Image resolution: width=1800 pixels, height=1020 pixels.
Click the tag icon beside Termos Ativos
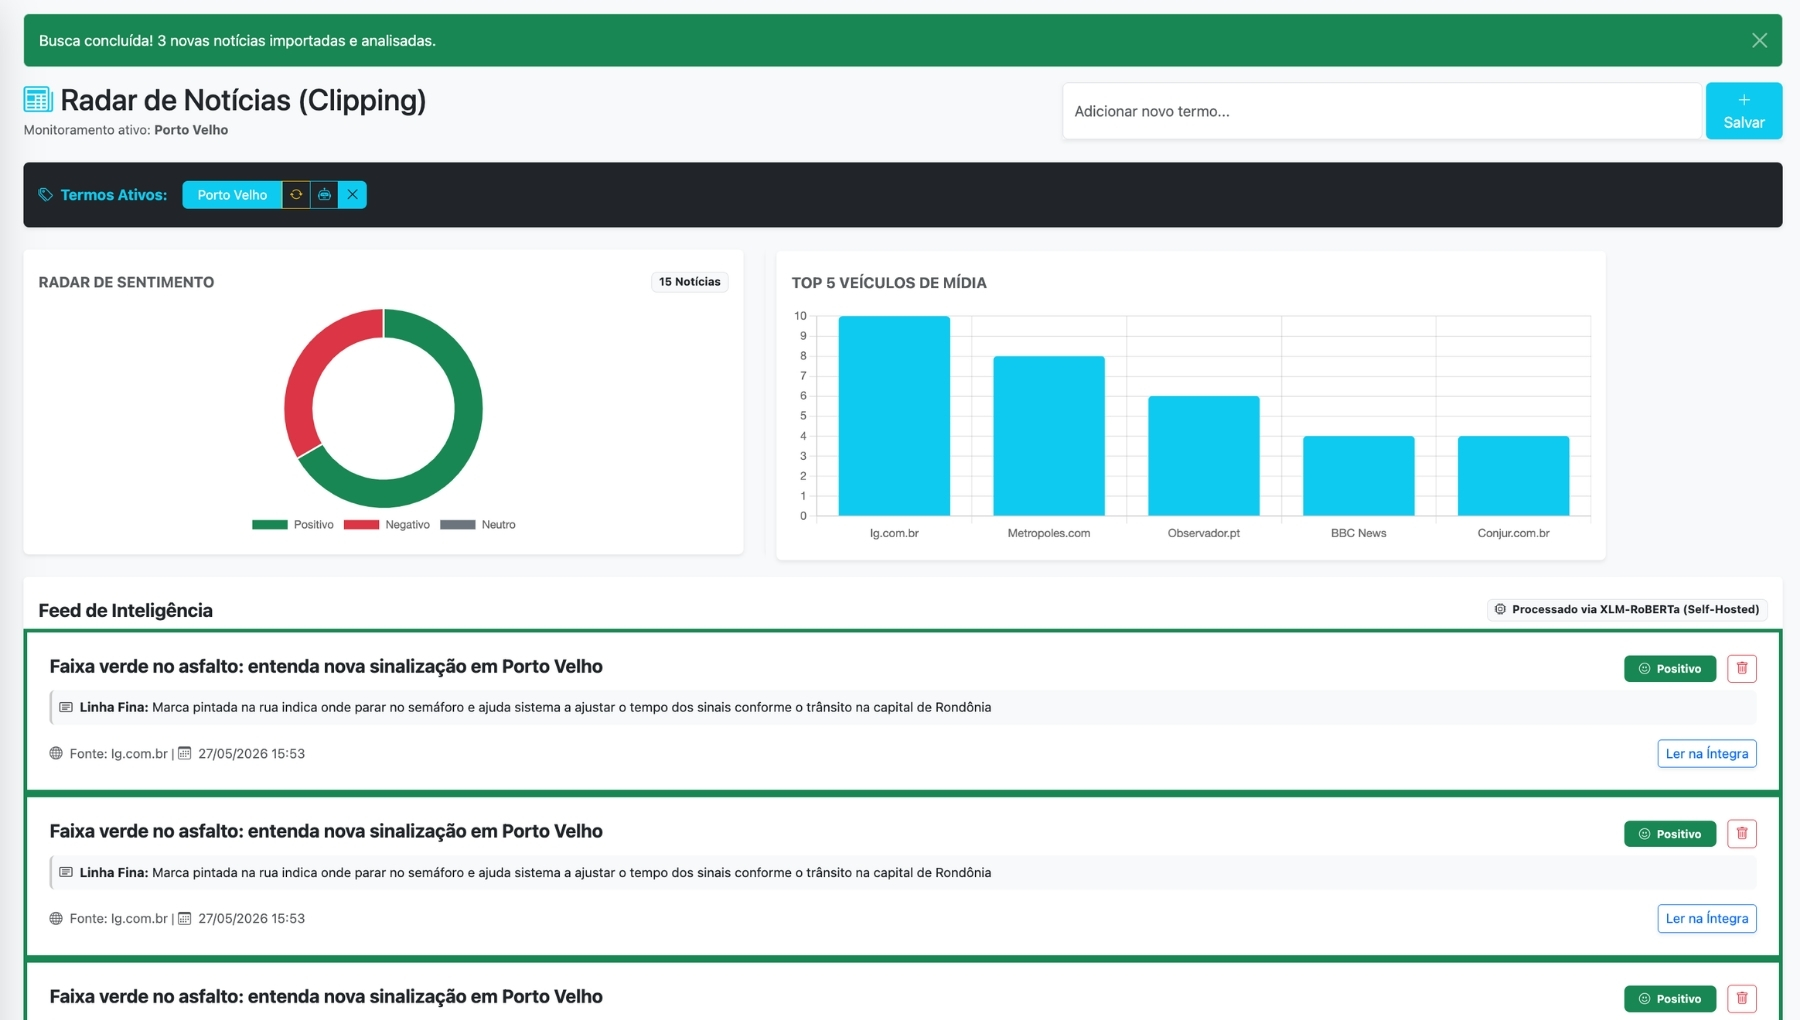click(x=45, y=195)
